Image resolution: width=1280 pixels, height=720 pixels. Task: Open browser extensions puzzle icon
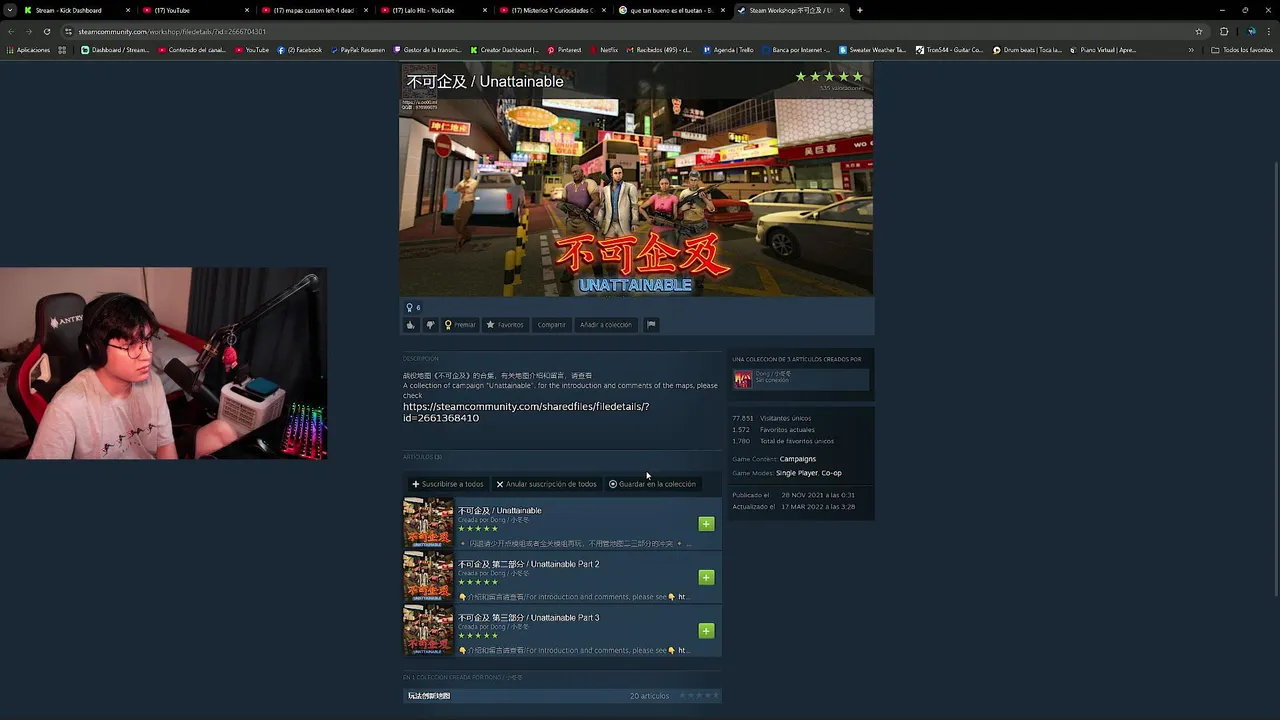(1224, 31)
